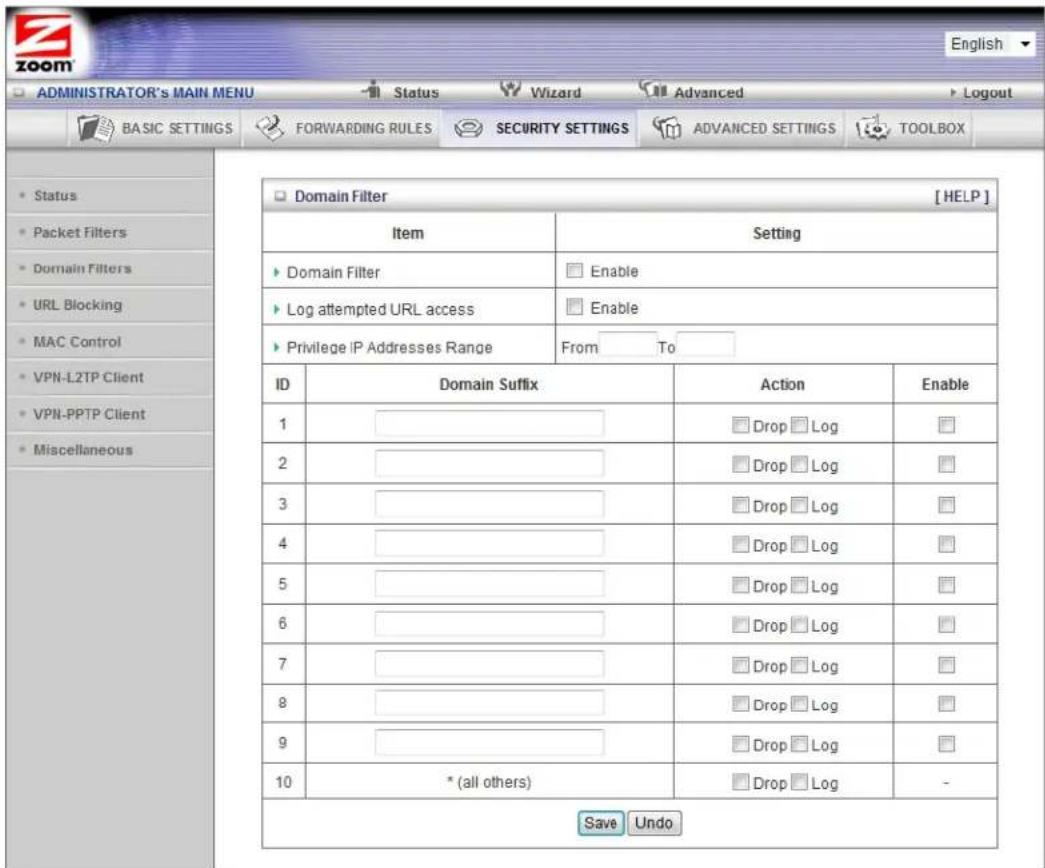Click the To IP address field
Image resolution: width=1045 pixels, height=868 pixels.
705,345
